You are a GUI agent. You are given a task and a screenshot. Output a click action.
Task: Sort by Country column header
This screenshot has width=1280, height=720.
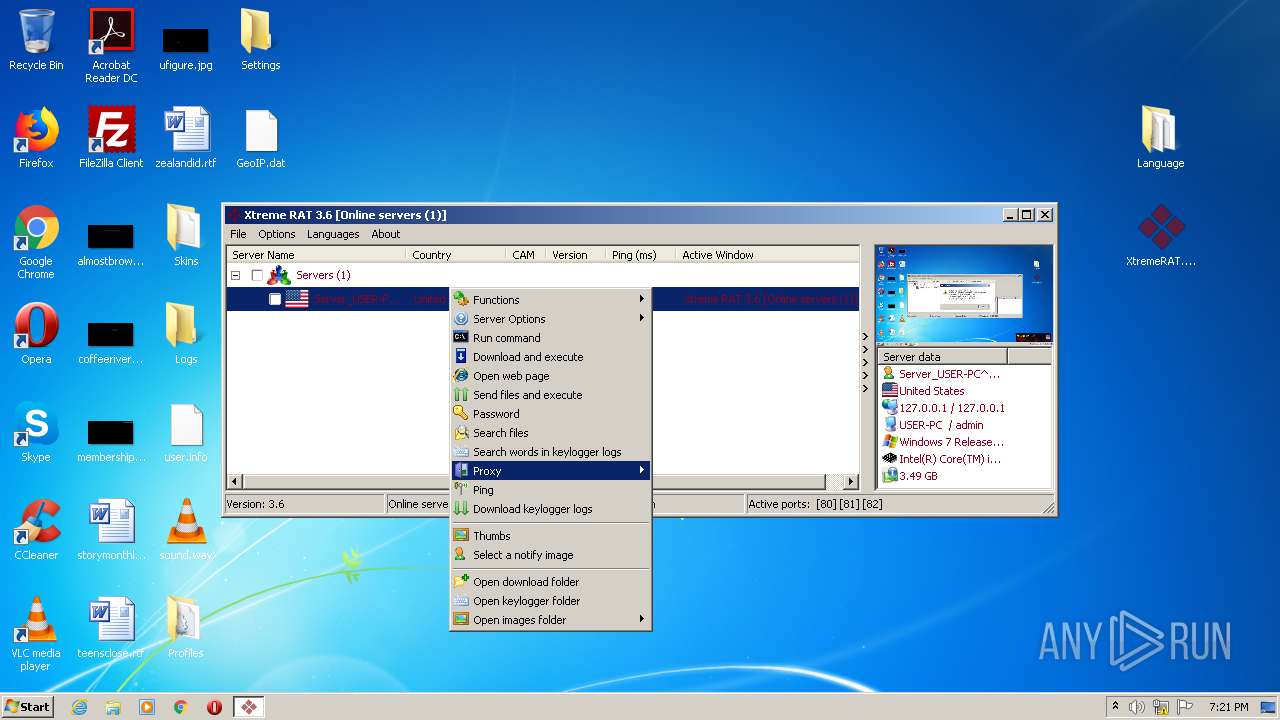pos(456,255)
